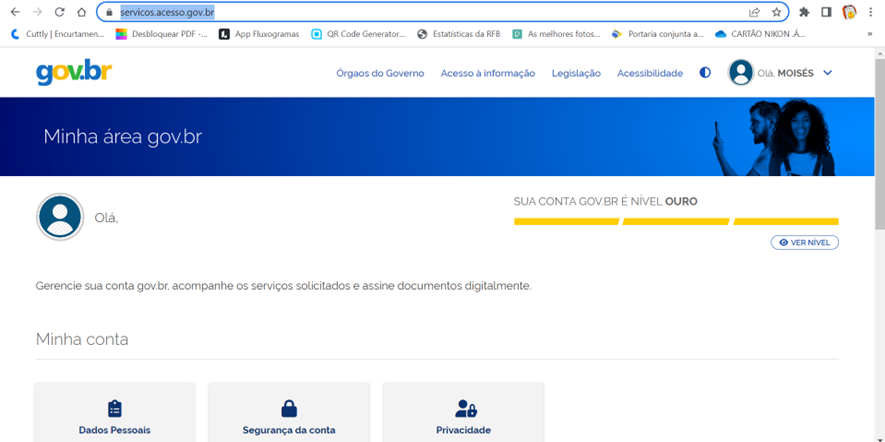Open Chrome three-dot menu
The height and width of the screenshot is (442, 885).
click(871, 12)
